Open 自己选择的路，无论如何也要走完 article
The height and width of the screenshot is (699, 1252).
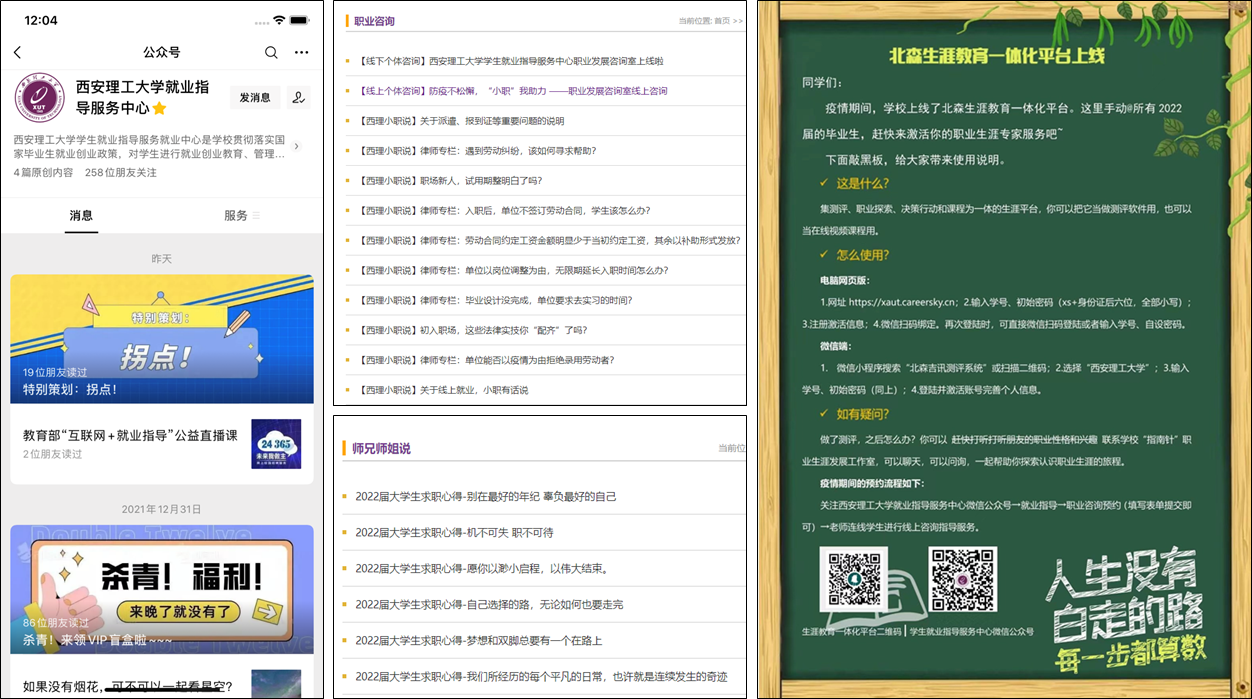tap(489, 605)
